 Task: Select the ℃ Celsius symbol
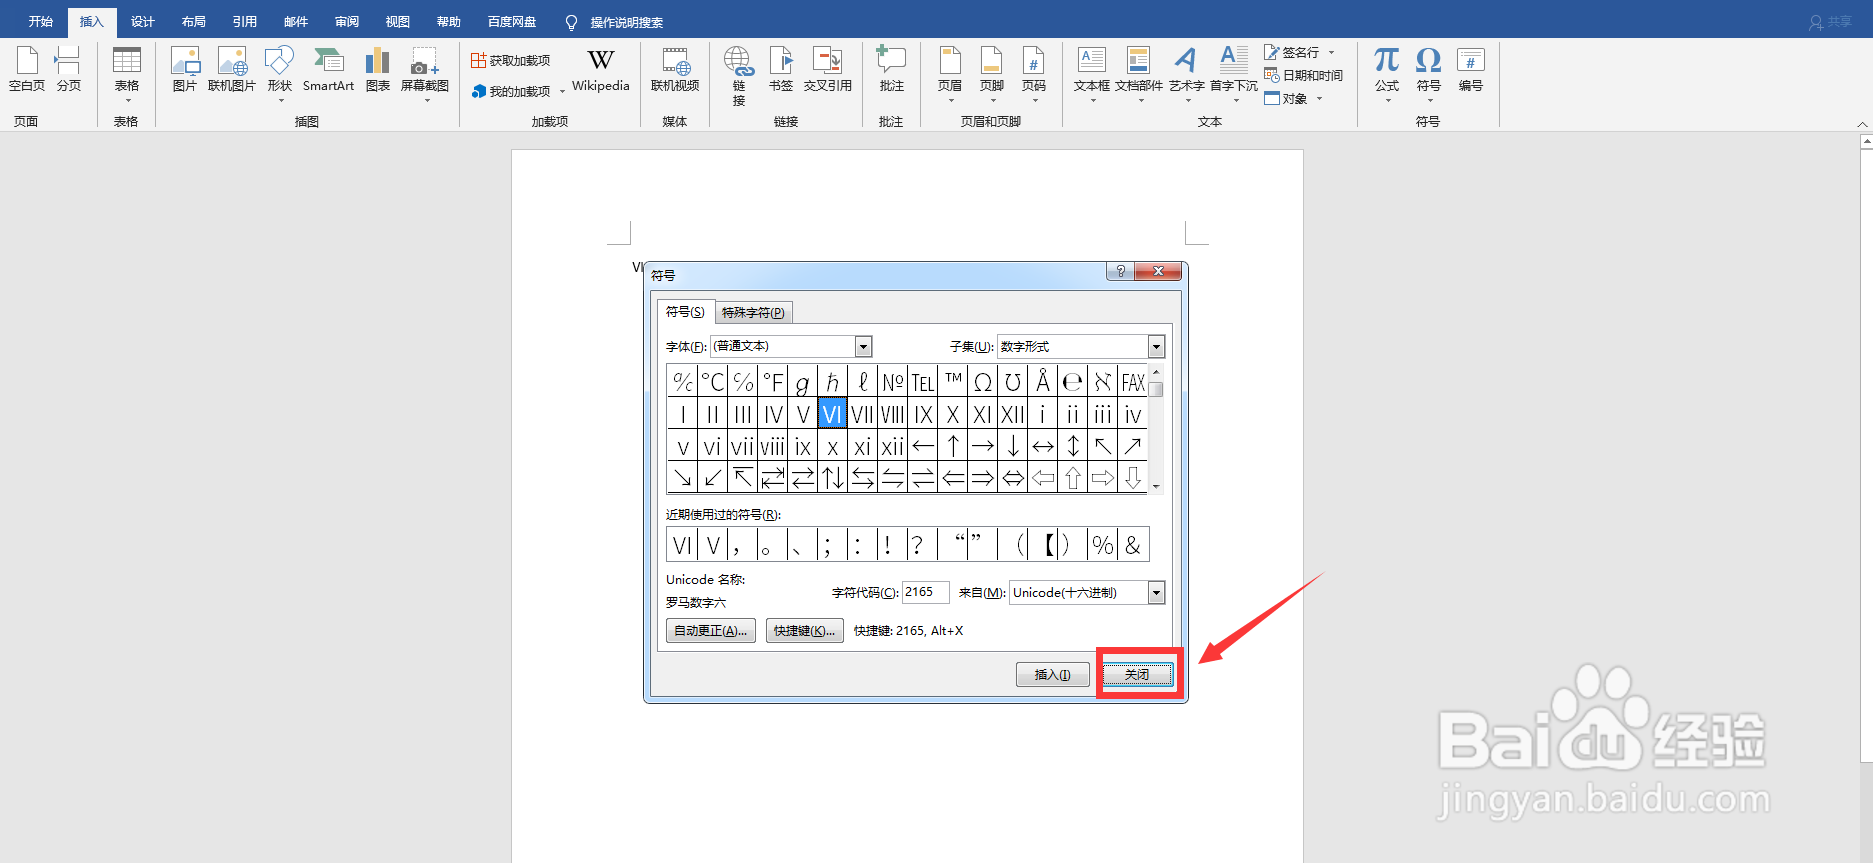713,382
